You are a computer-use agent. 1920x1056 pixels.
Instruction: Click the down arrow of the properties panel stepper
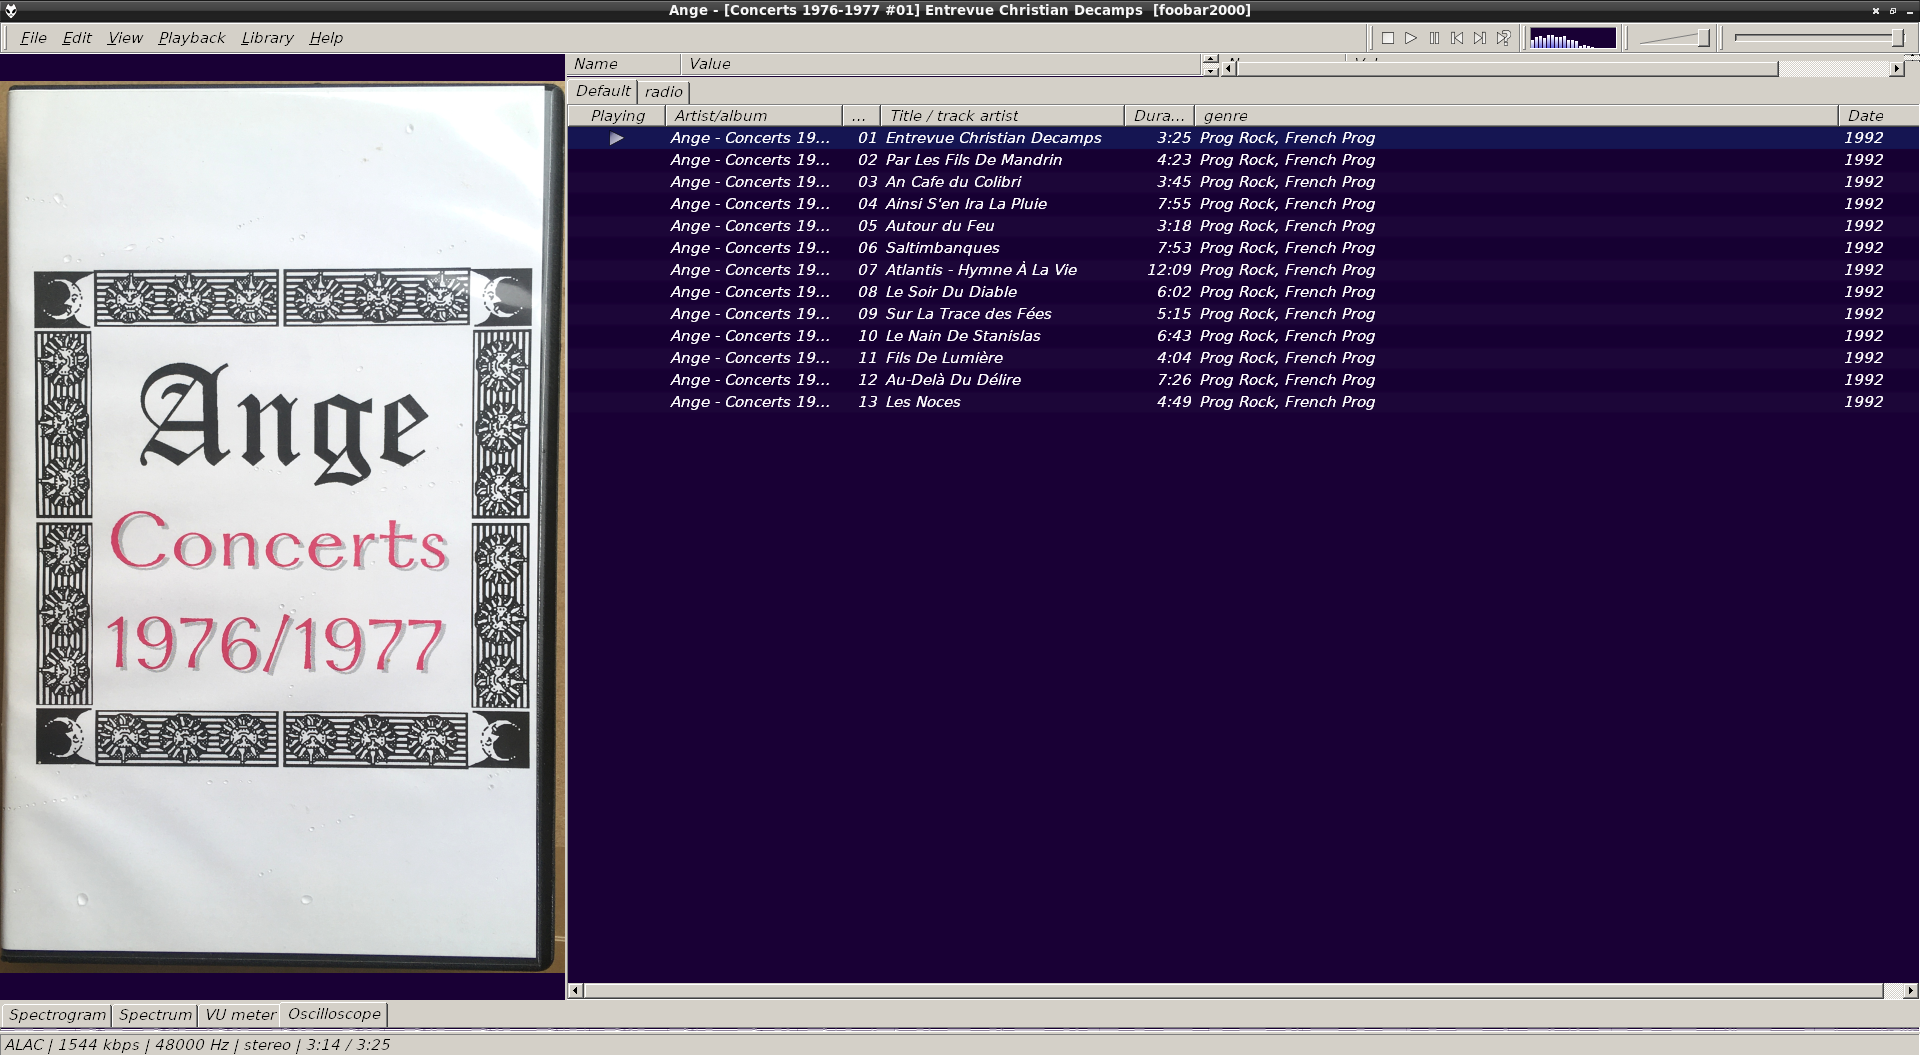click(1211, 70)
